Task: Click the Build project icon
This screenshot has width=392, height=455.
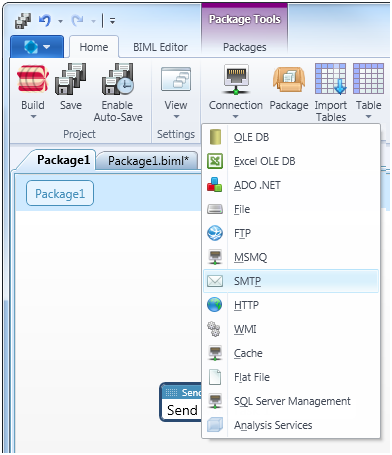Action: [33, 79]
